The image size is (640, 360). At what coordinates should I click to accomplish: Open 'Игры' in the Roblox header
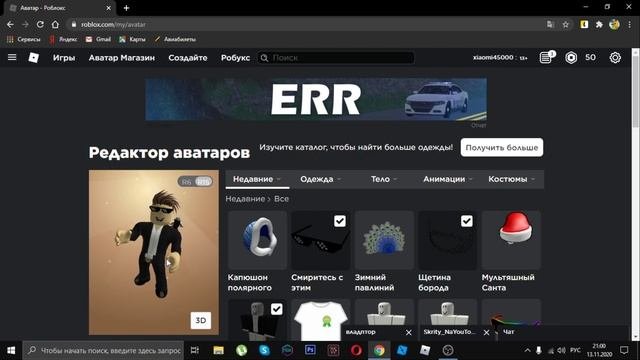[x=64, y=58]
